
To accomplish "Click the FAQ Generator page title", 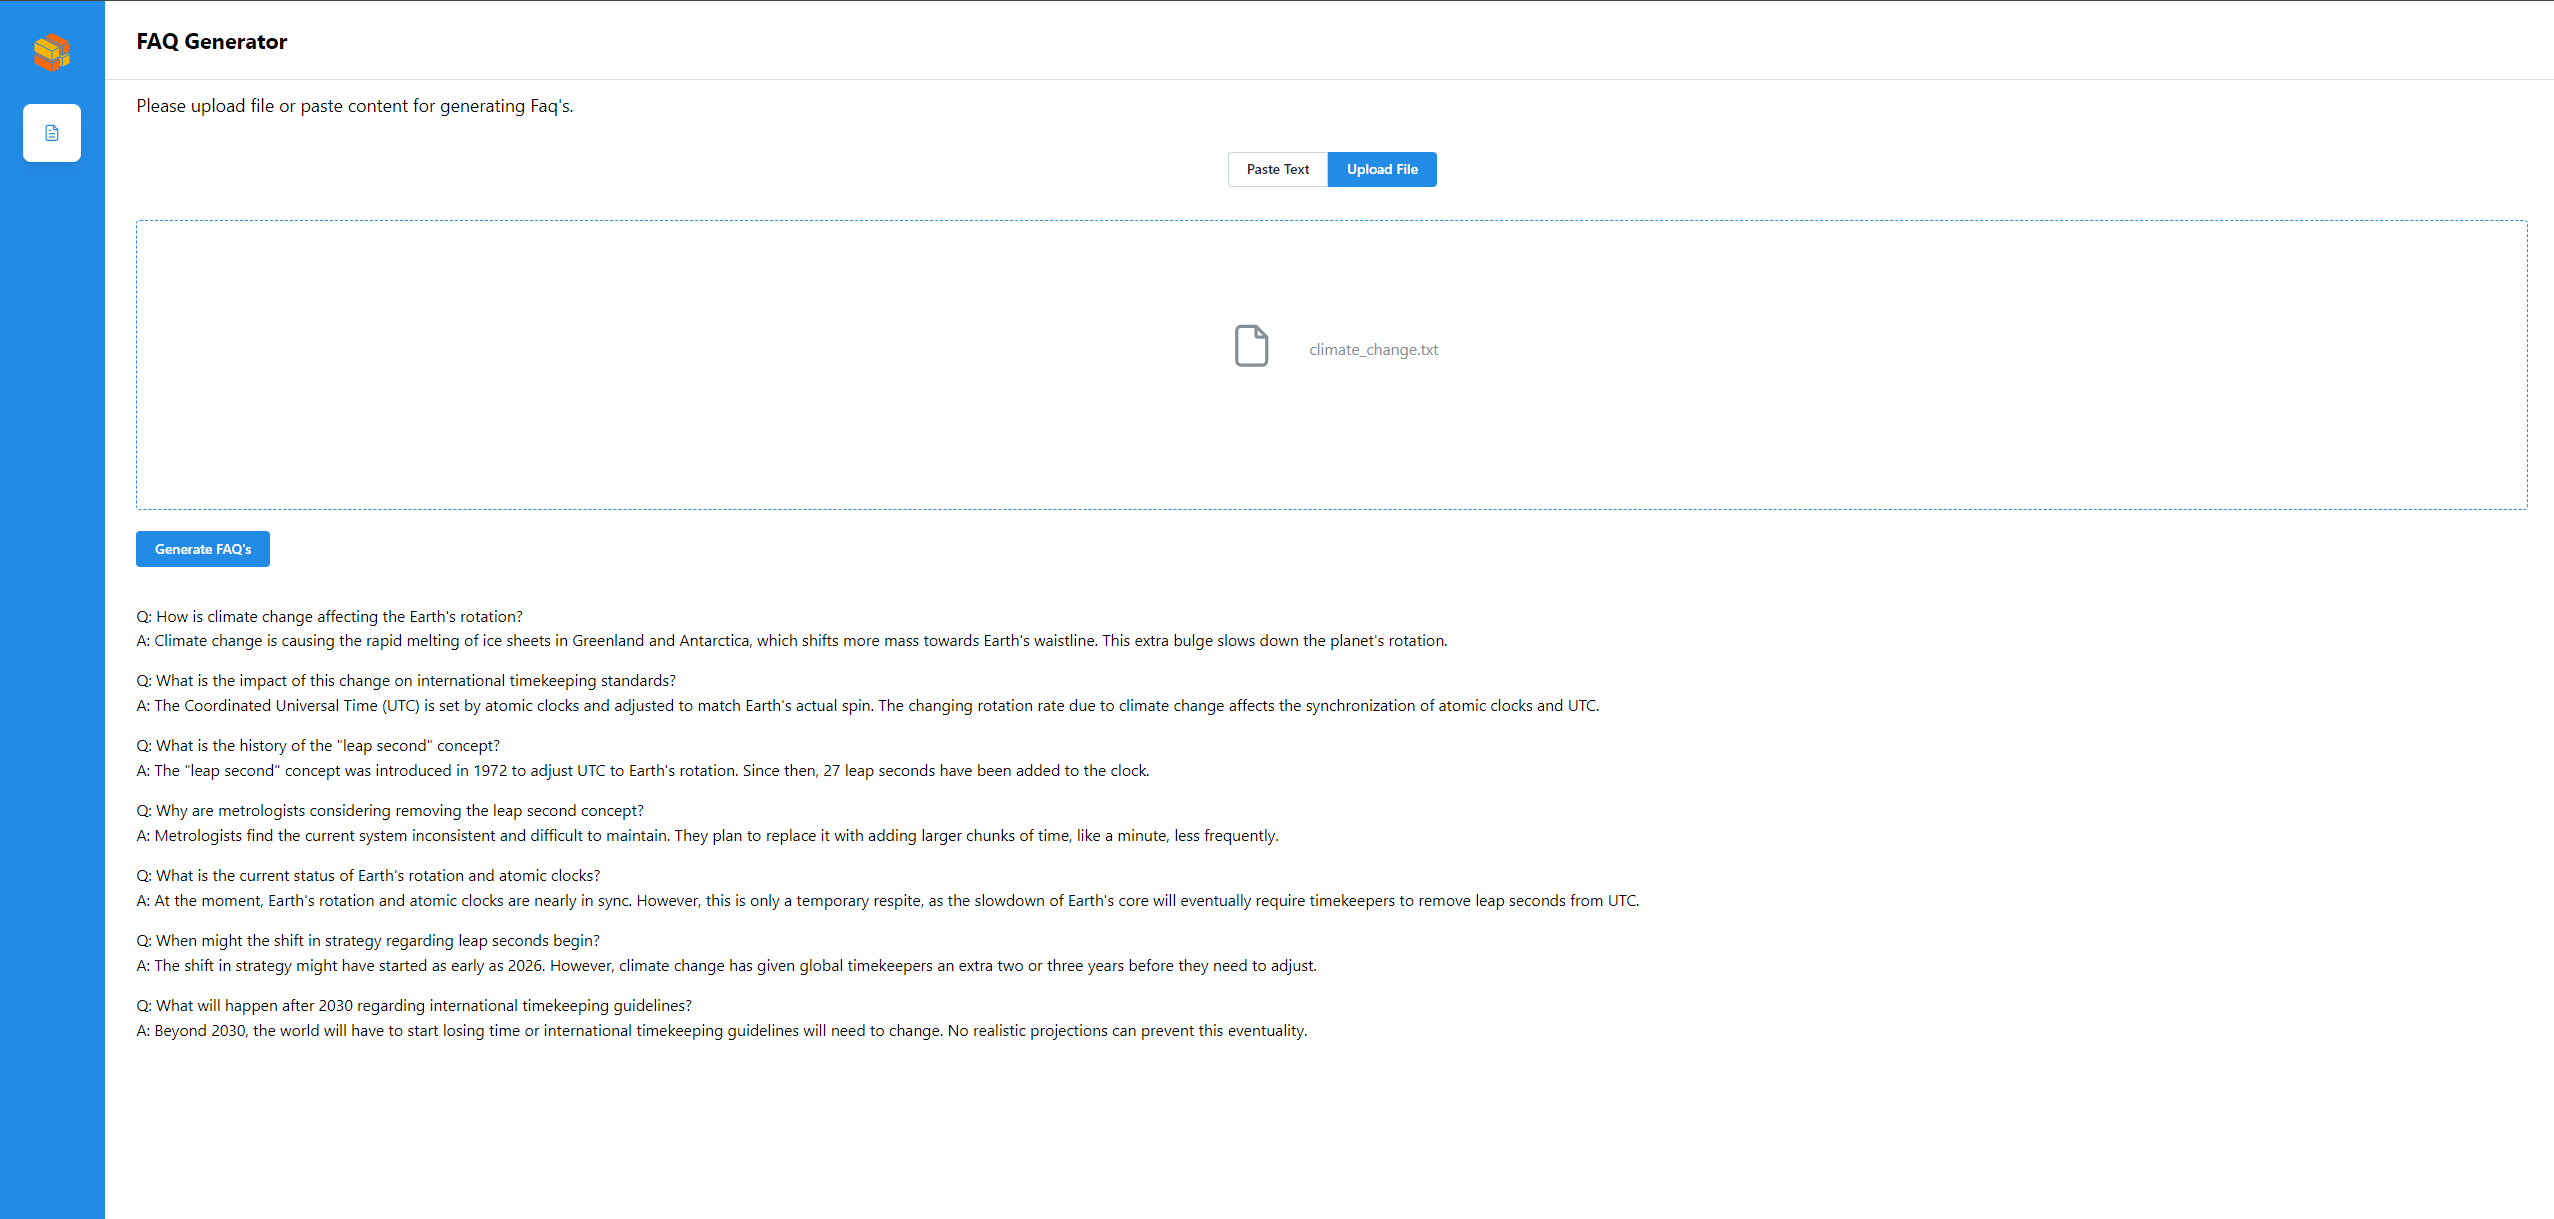I will pos(212,42).
